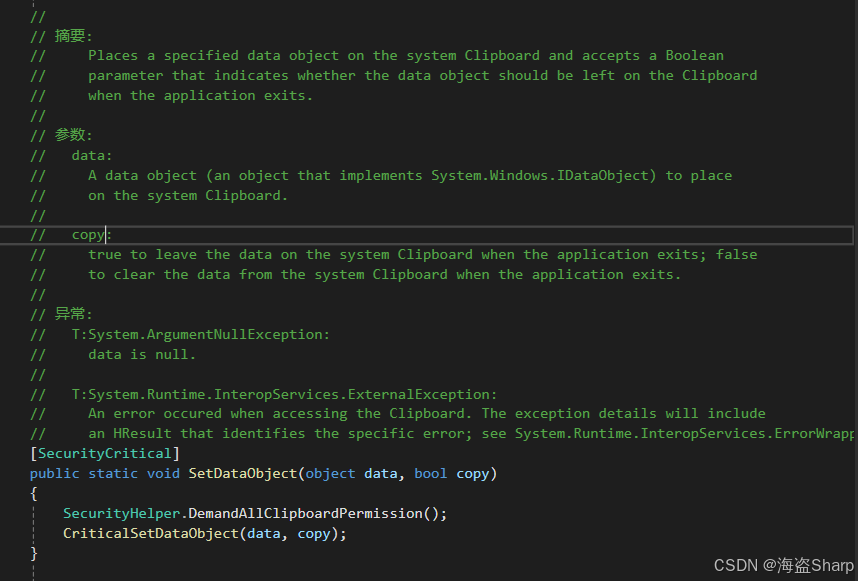The image size is (858, 581).
Task: Click the SecurityHelper identifier
Action: 120,513
